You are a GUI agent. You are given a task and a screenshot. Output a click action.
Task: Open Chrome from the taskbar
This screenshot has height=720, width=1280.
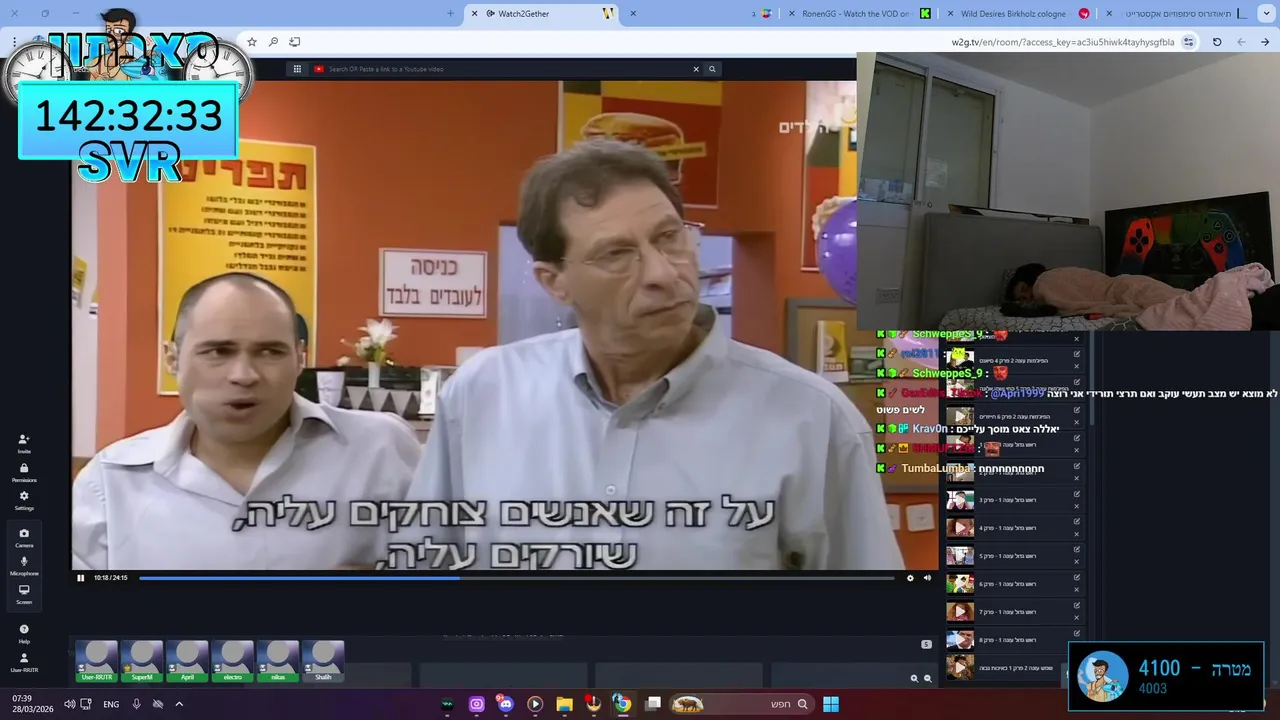click(x=622, y=704)
